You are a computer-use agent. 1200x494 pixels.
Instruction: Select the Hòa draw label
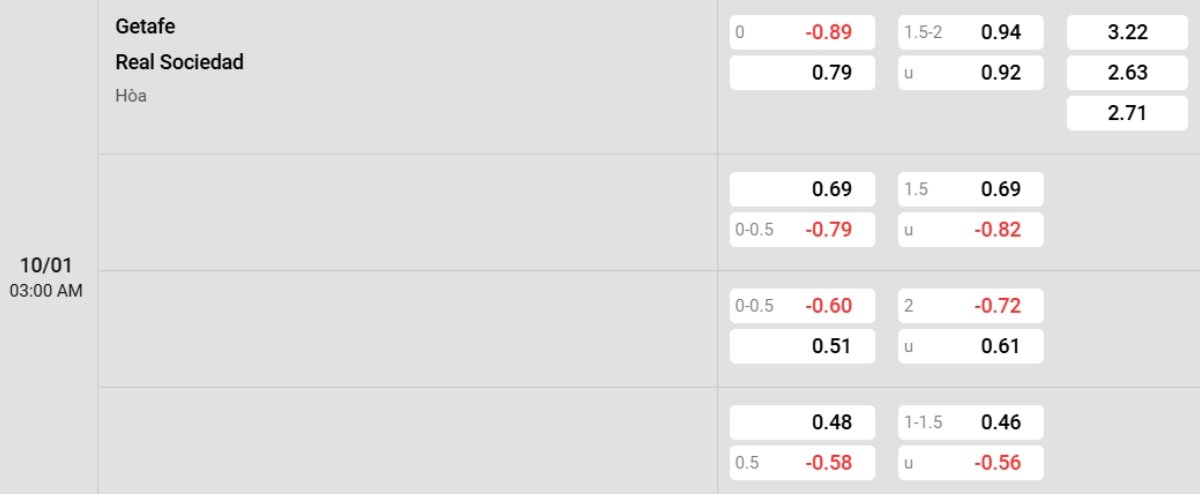131,96
